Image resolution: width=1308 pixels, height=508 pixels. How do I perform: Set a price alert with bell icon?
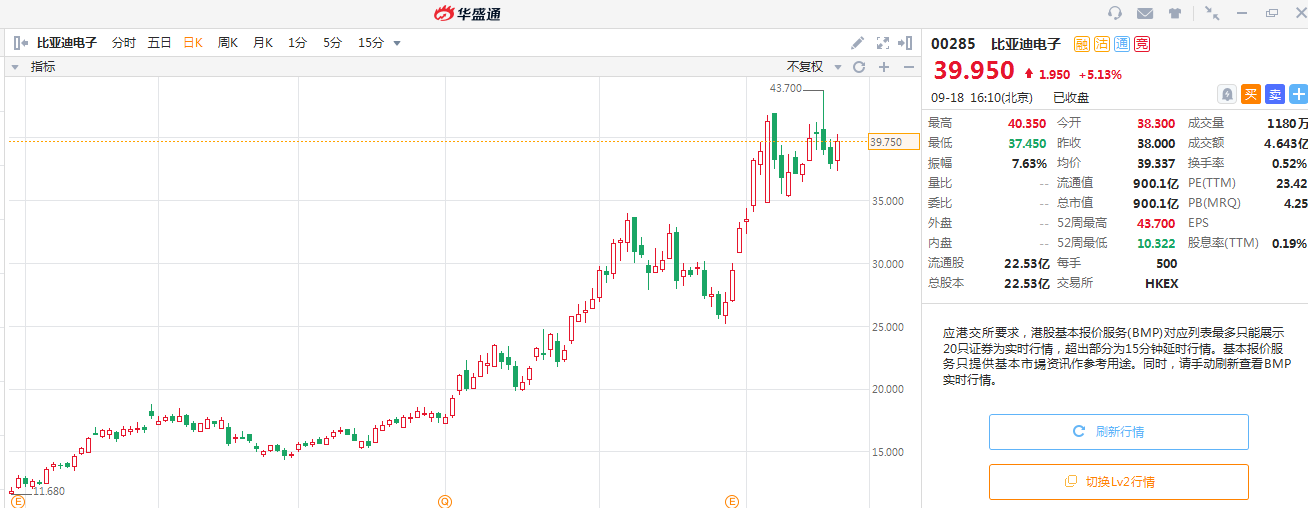pyautogui.click(x=1227, y=94)
